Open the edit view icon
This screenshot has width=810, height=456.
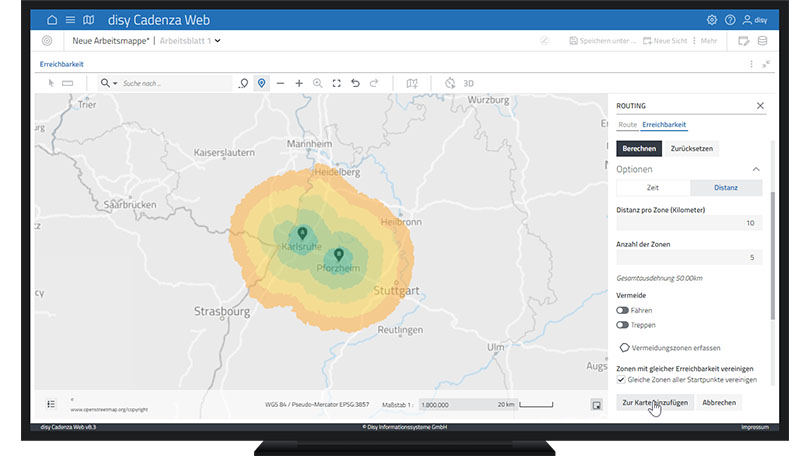pyautogui.click(x=743, y=41)
